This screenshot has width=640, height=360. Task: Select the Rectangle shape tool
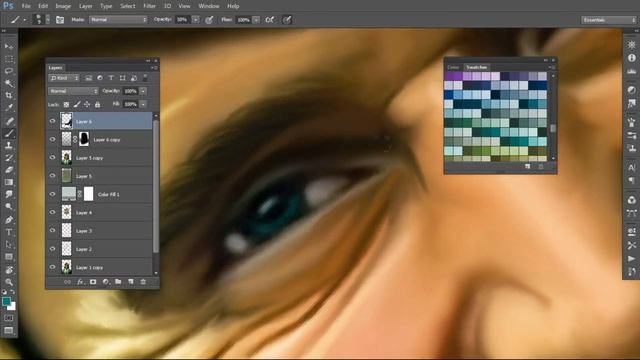9,257
